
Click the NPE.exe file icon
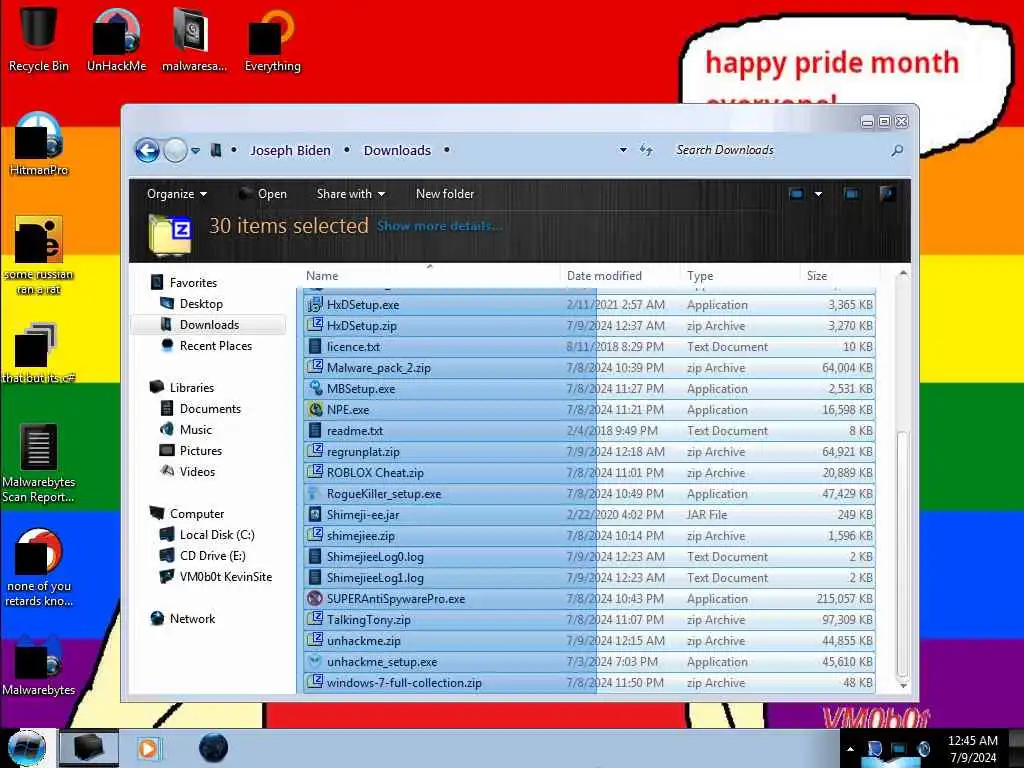pos(315,409)
